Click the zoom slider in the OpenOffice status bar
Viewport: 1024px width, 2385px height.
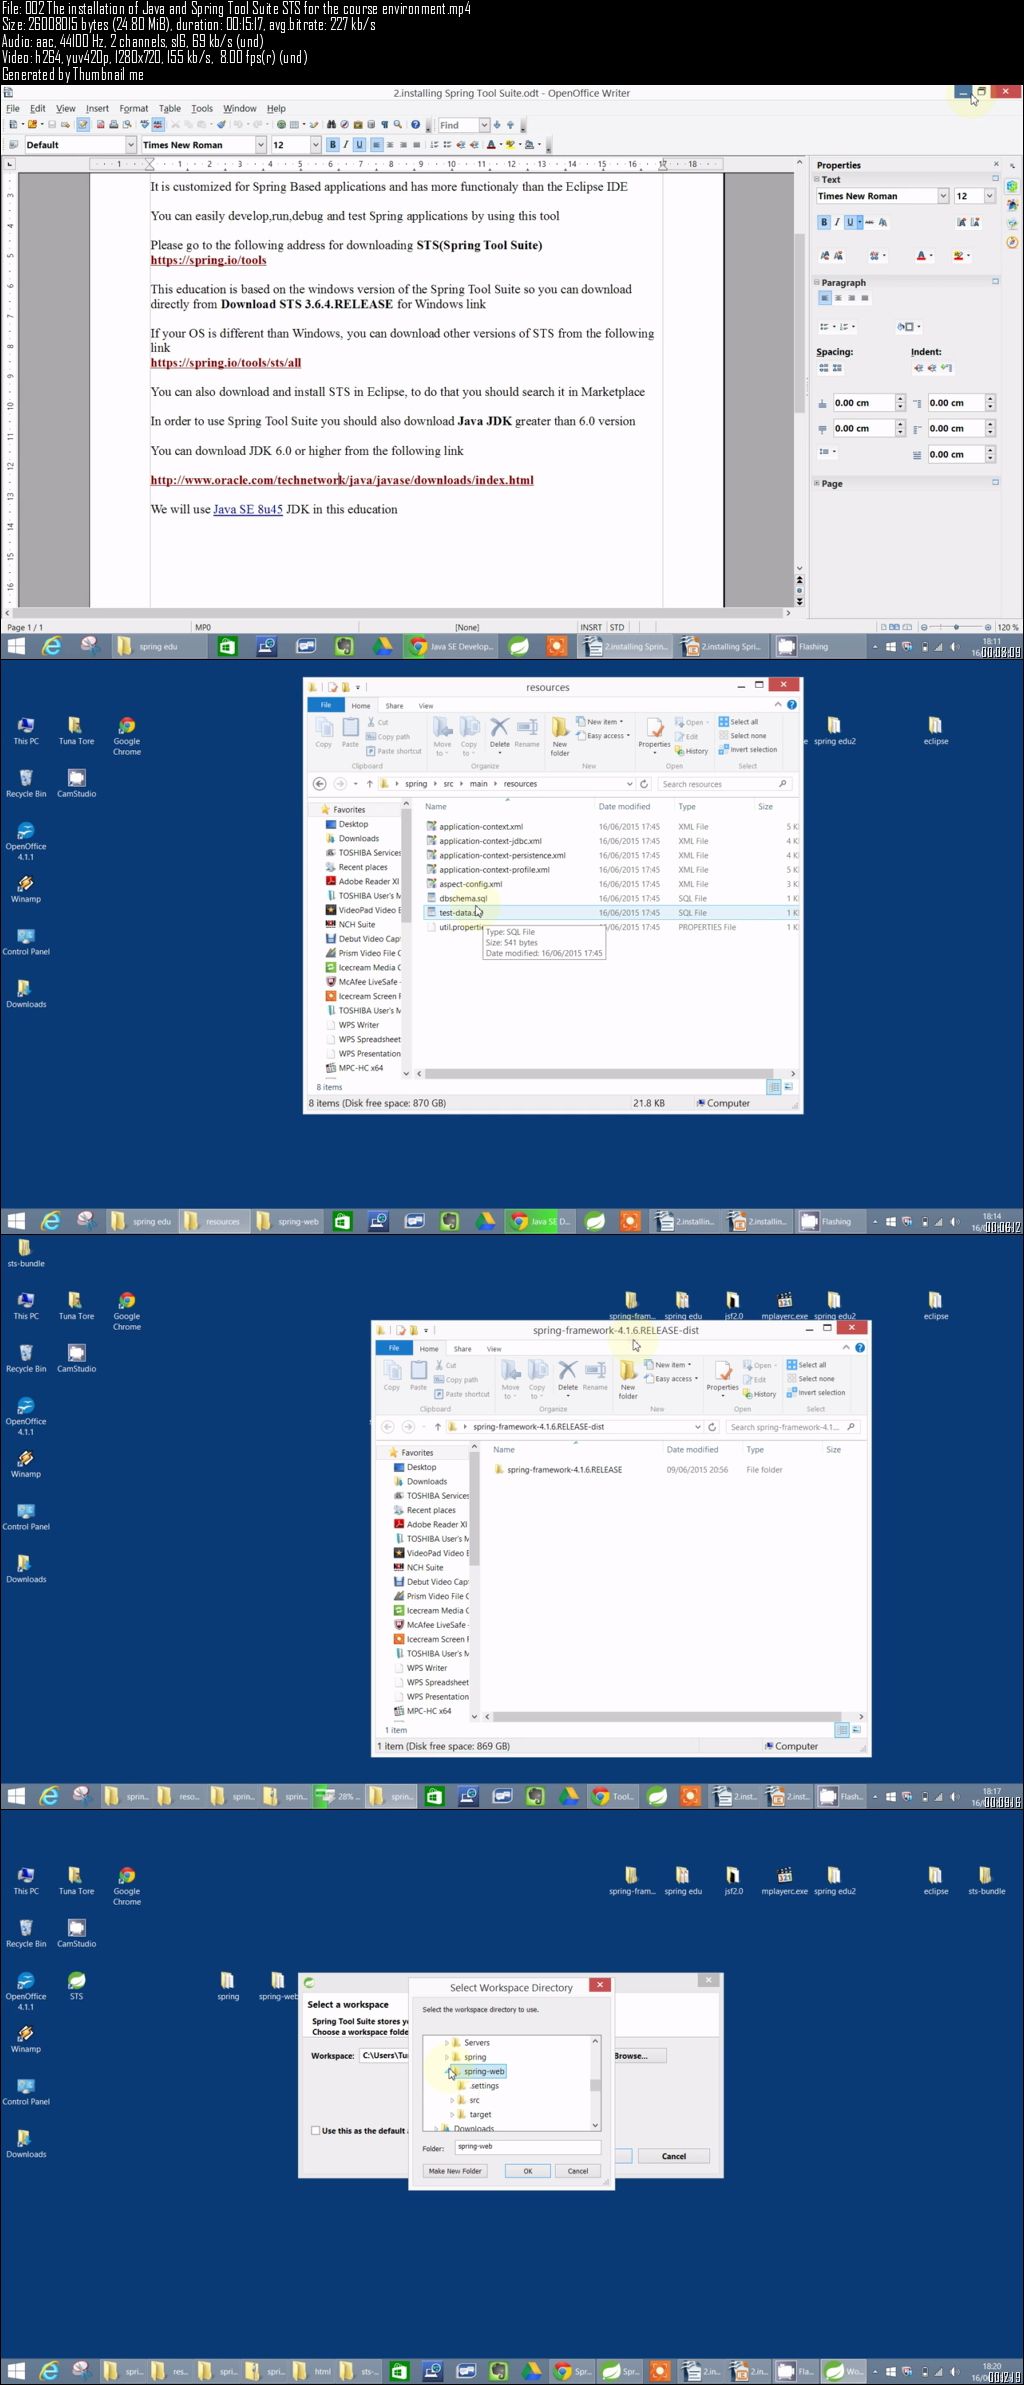pos(955,627)
